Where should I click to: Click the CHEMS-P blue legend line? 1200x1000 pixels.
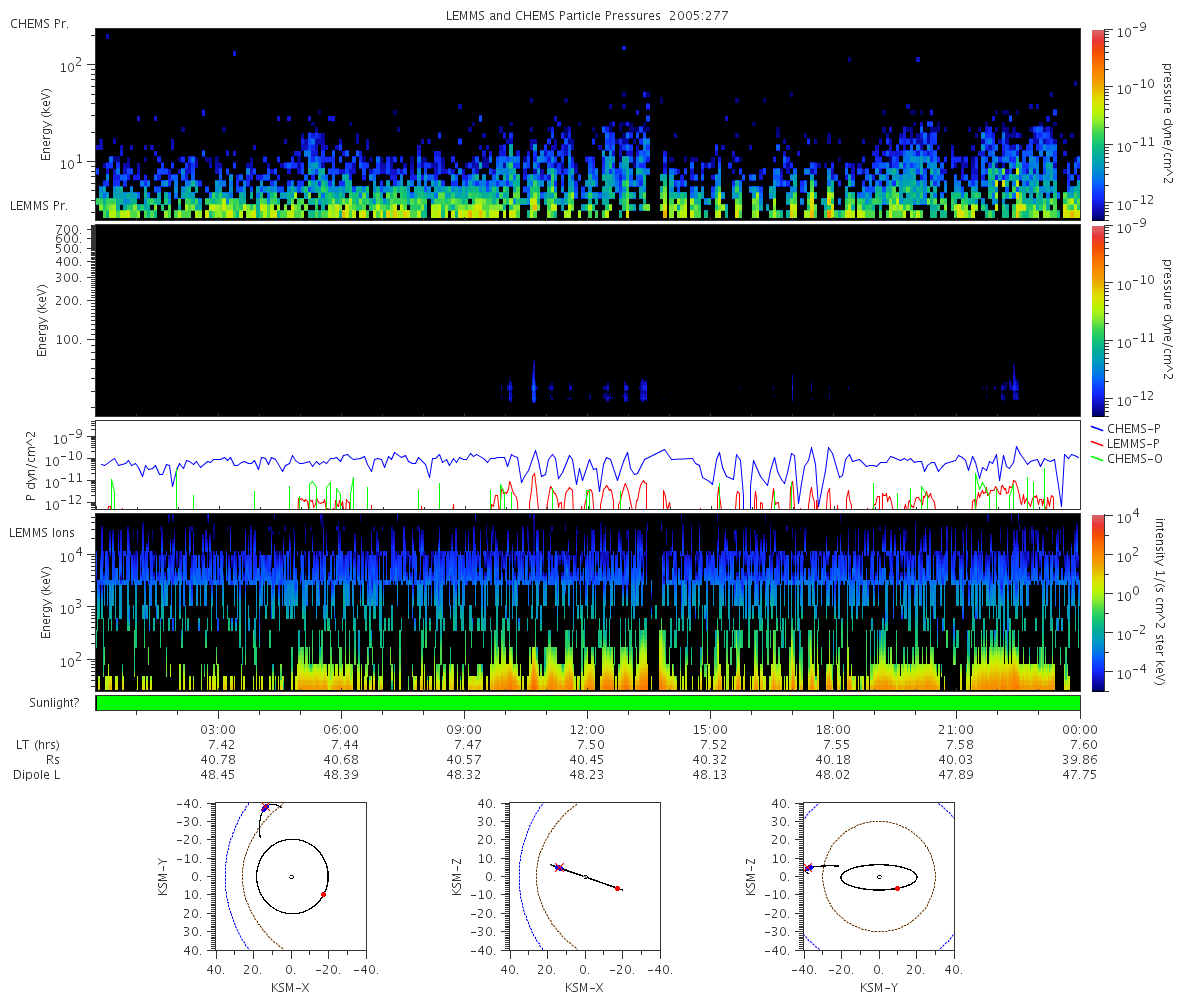pos(1097,428)
